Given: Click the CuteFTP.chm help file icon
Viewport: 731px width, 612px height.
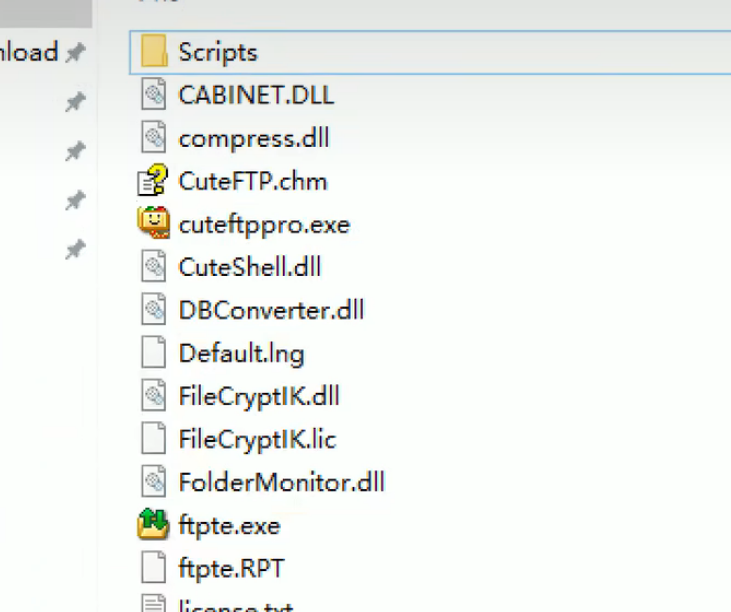Looking at the screenshot, I should [153, 179].
